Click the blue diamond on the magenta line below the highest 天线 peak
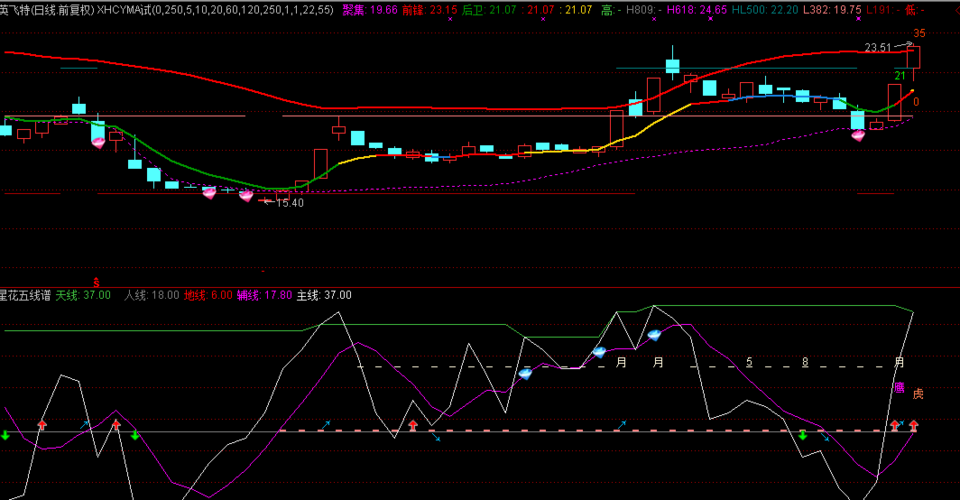Image resolution: width=960 pixels, height=500 pixels. (654, 335)
